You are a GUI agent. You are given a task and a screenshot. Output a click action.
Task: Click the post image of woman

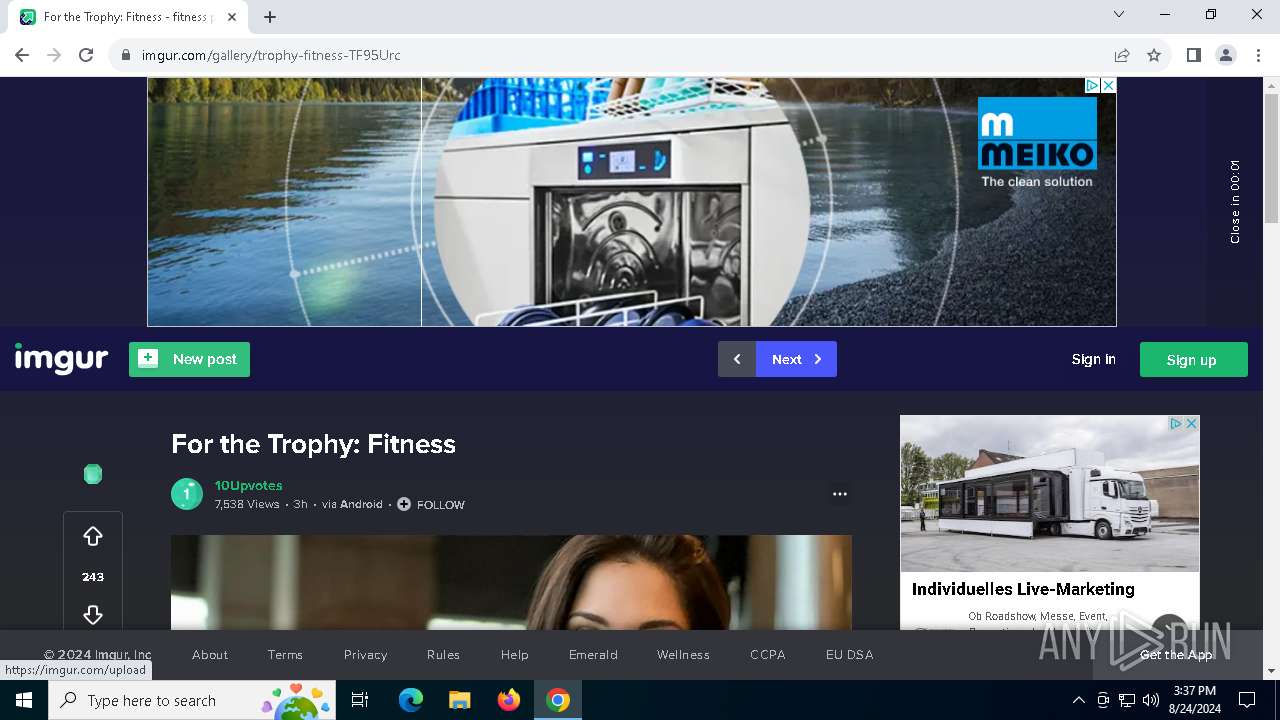coord(511,582)
